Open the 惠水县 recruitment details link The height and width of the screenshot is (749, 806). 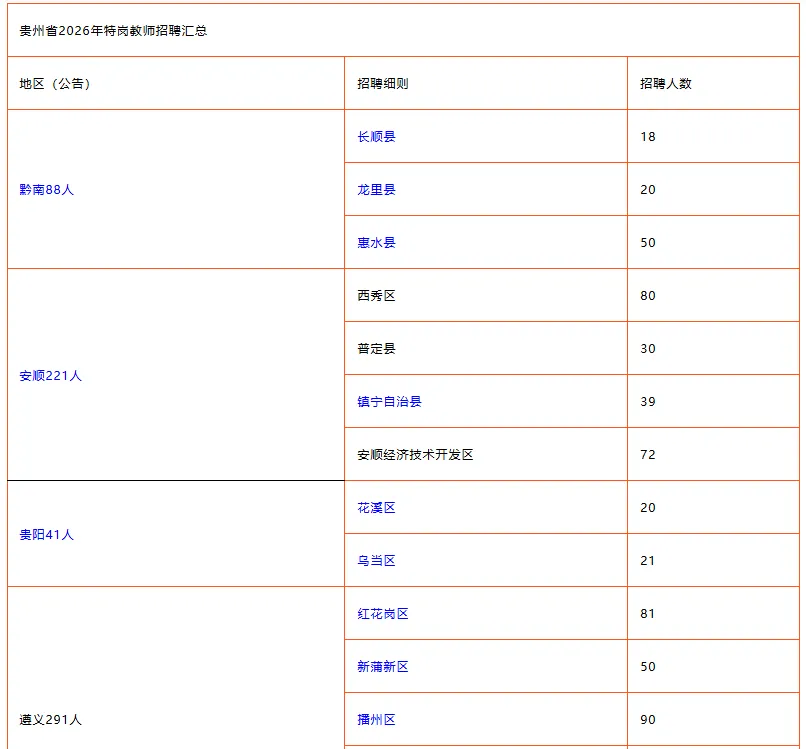(x=376, y=243)
